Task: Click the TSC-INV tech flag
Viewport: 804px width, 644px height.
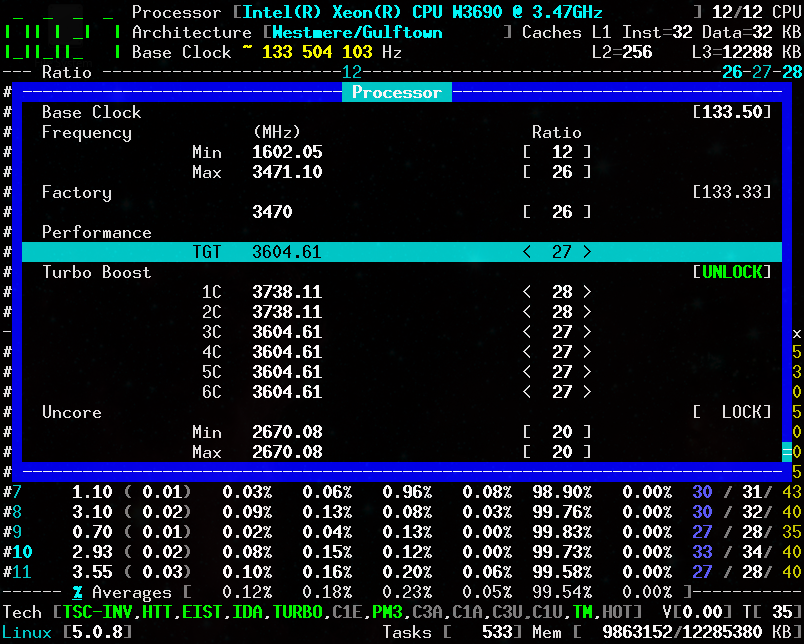Action: (x=97, y=612)
